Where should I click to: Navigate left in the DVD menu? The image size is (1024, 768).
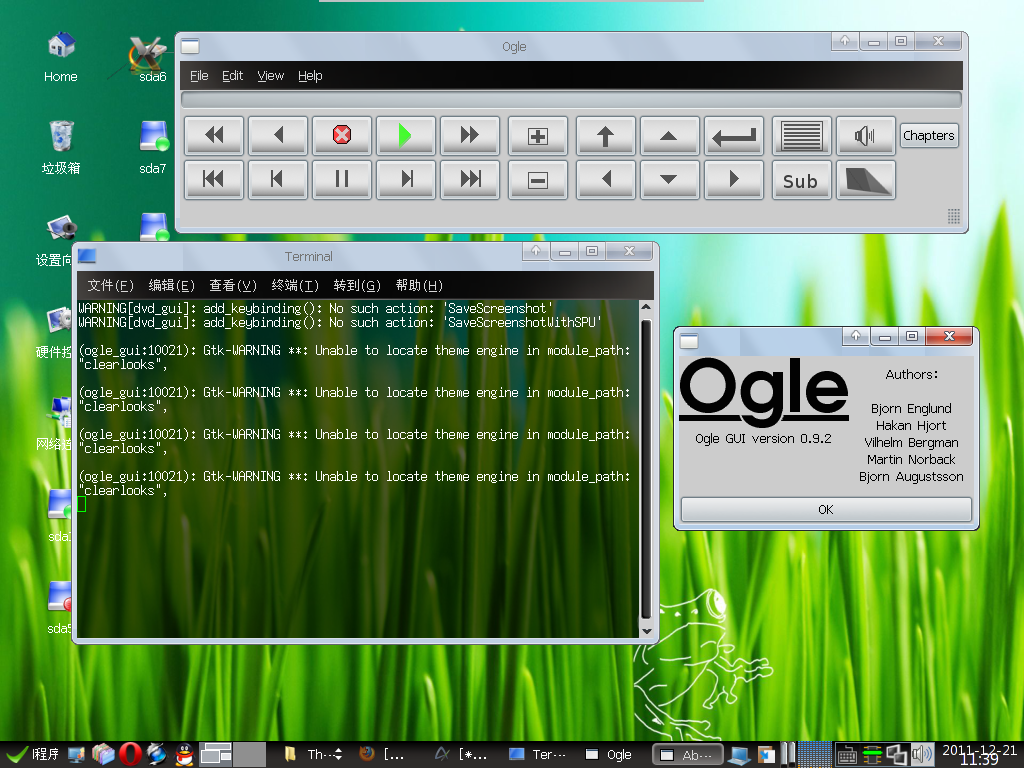pyautogui.click(x=605, y=180)
